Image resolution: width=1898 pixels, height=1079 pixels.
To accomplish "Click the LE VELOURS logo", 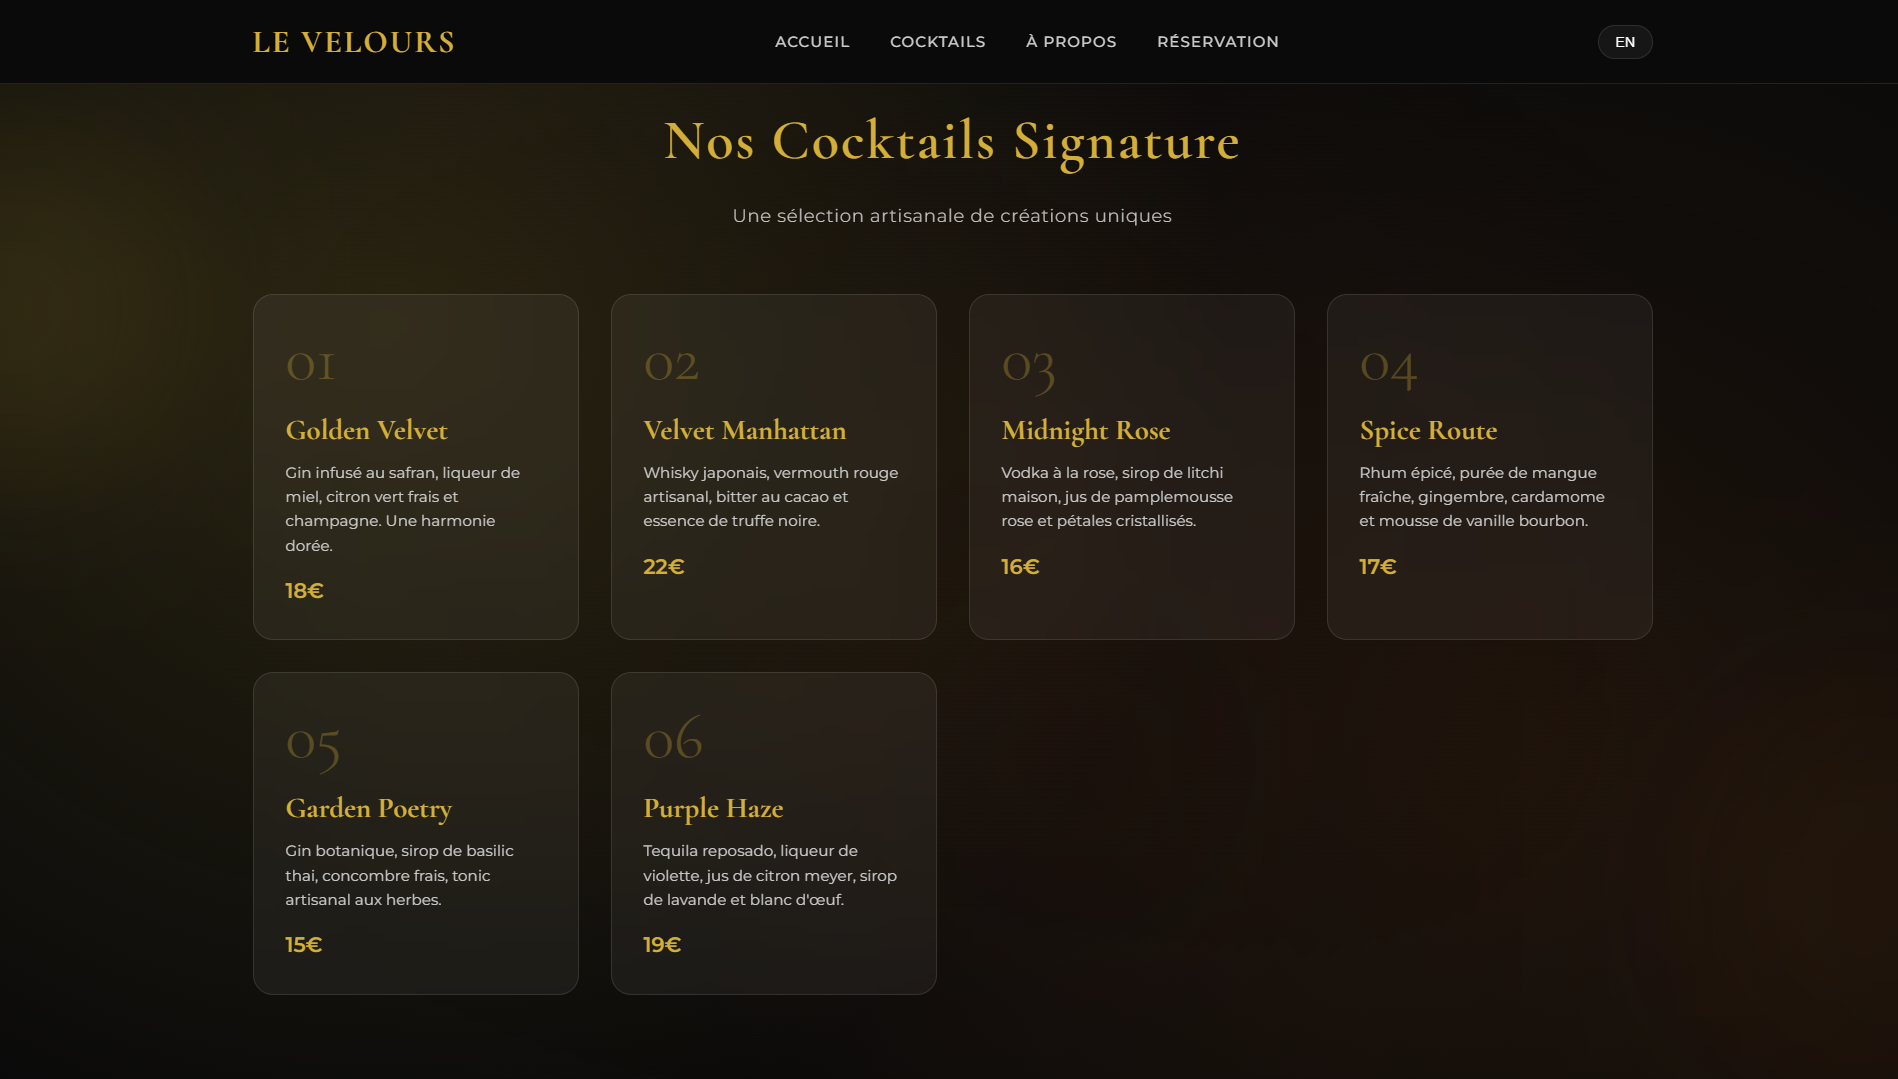I will coord(354,42).
